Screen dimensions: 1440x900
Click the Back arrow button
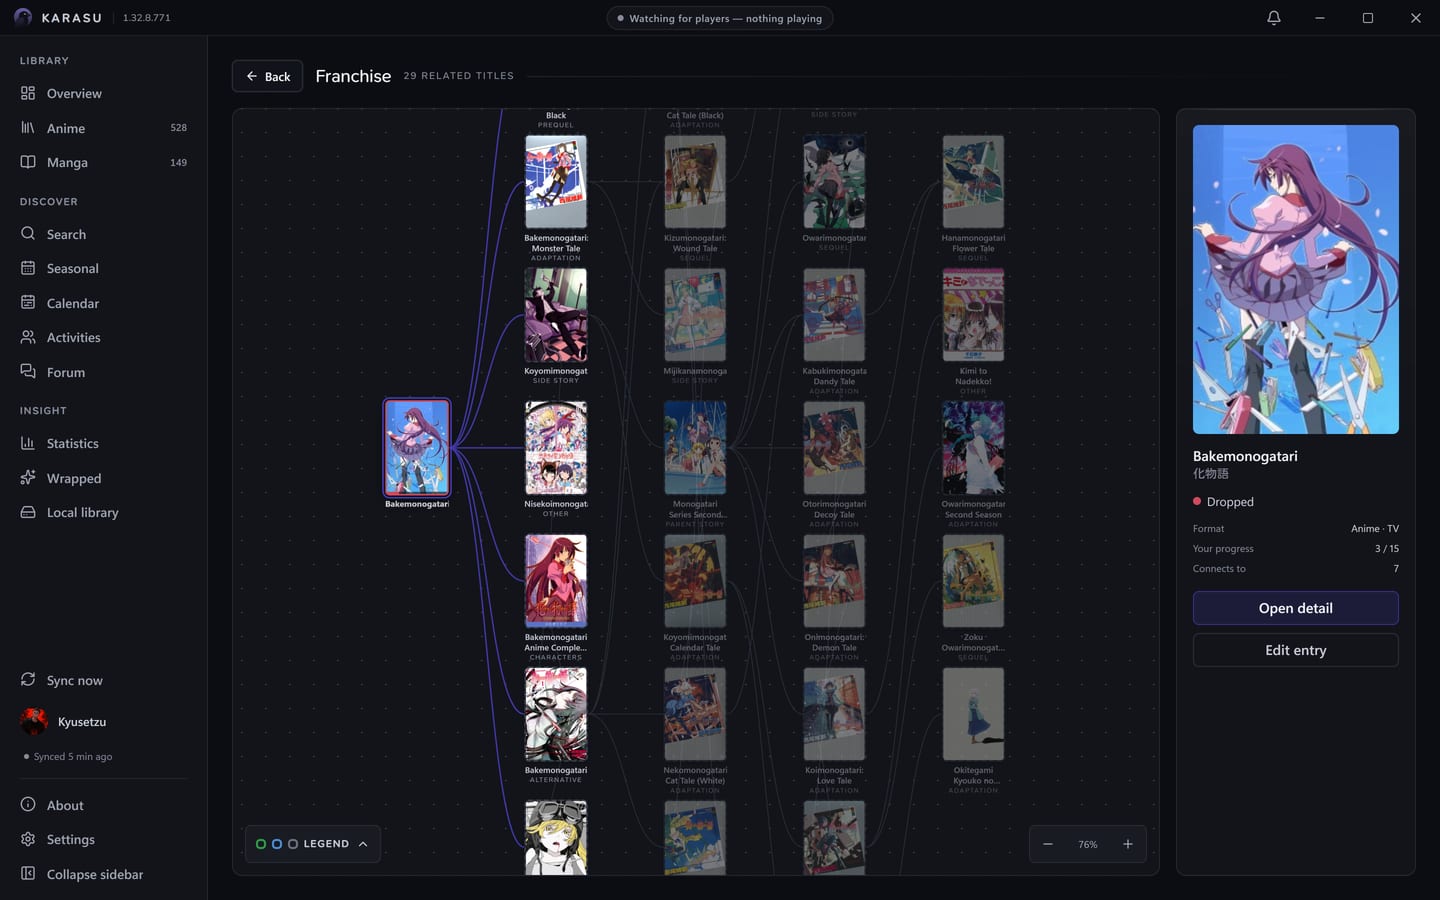click(x=267, y=76)
